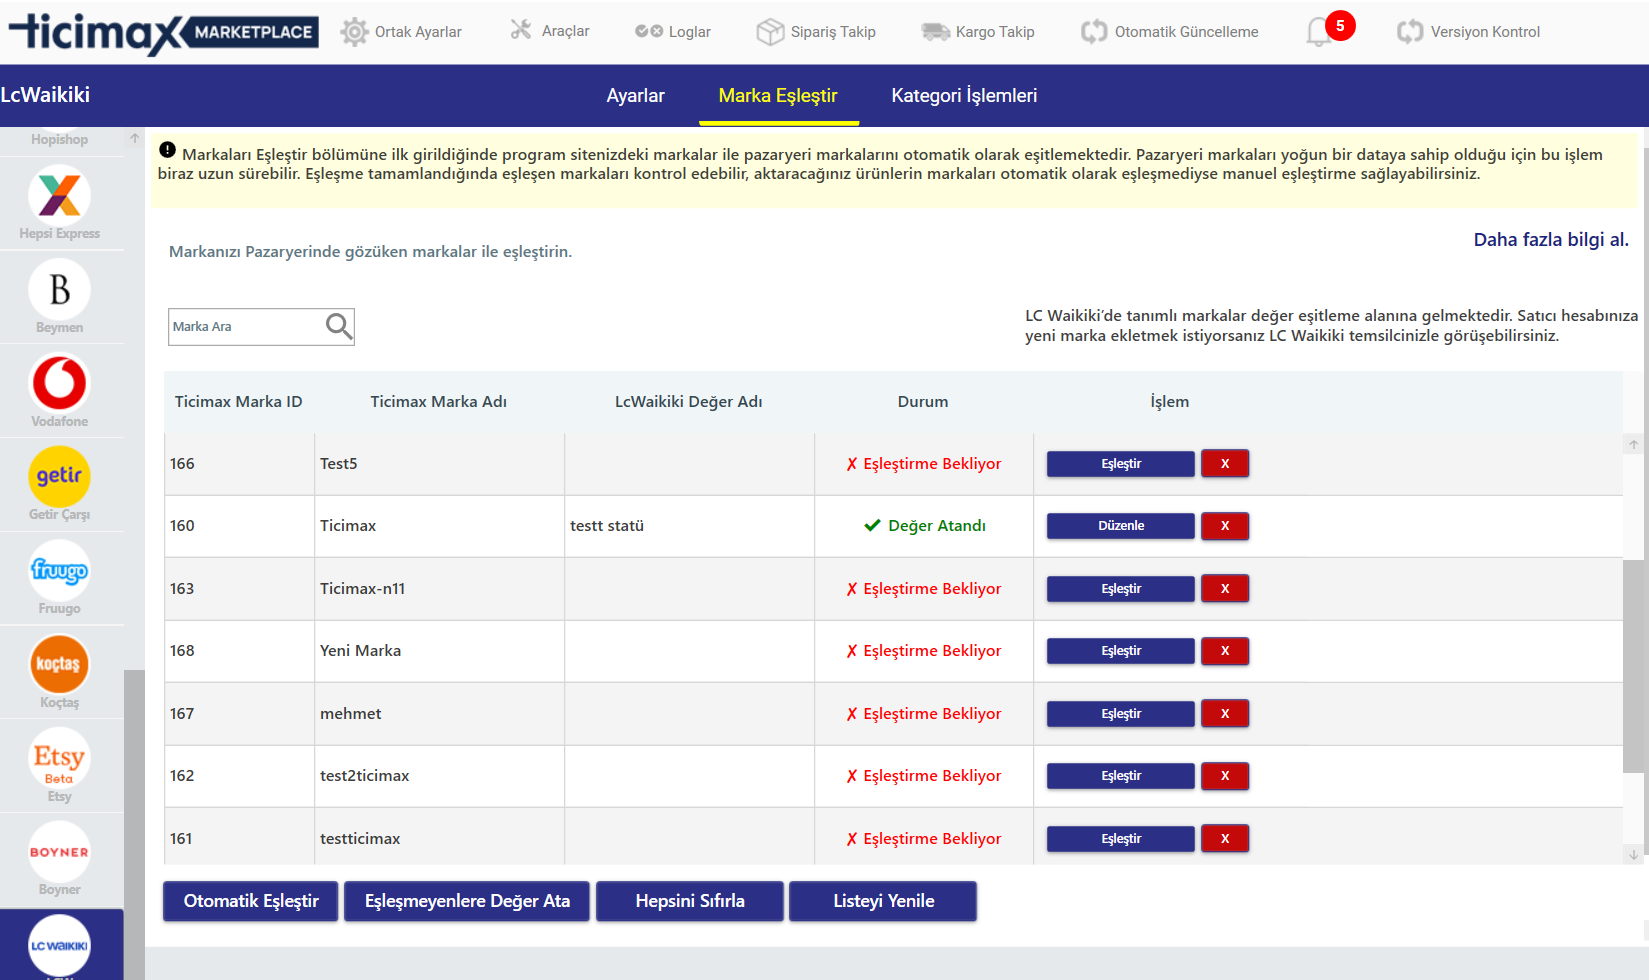The height and width of the screenshot is (980, 1649).
Task: Click the table scrollbar up arrow
Action: [1633, 444]
